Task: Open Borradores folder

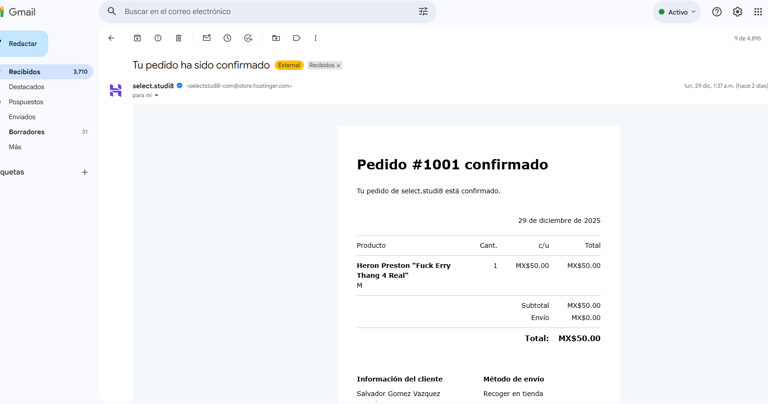Action: [x=26, y=132]
